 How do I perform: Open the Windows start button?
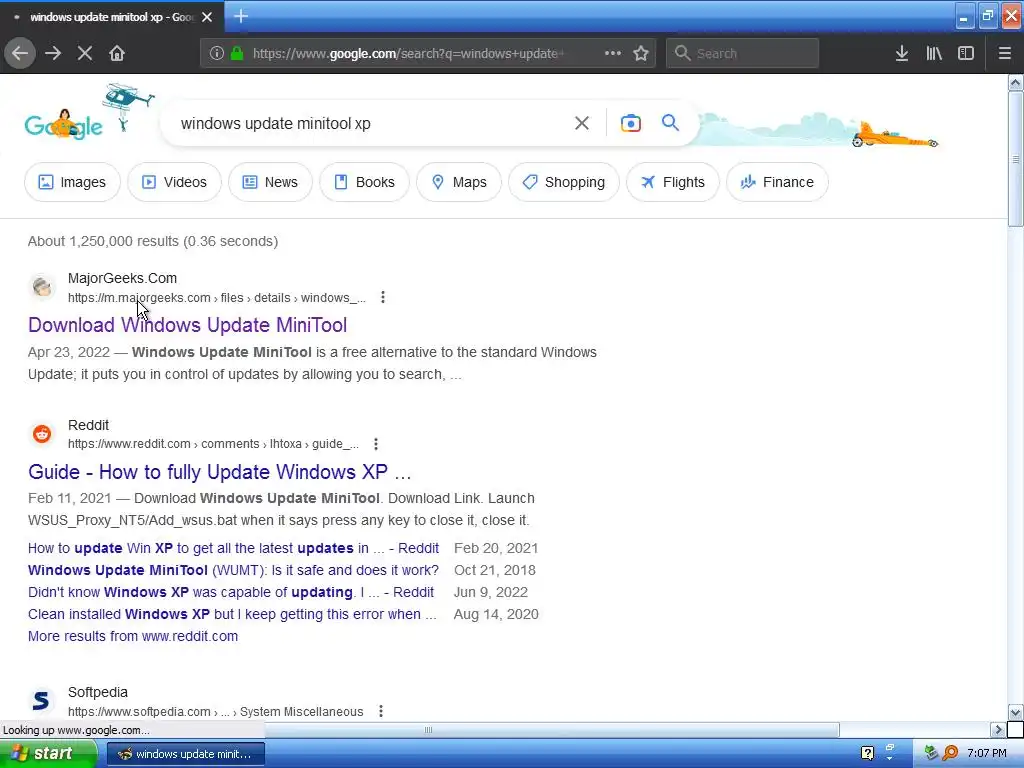point(48,753)
